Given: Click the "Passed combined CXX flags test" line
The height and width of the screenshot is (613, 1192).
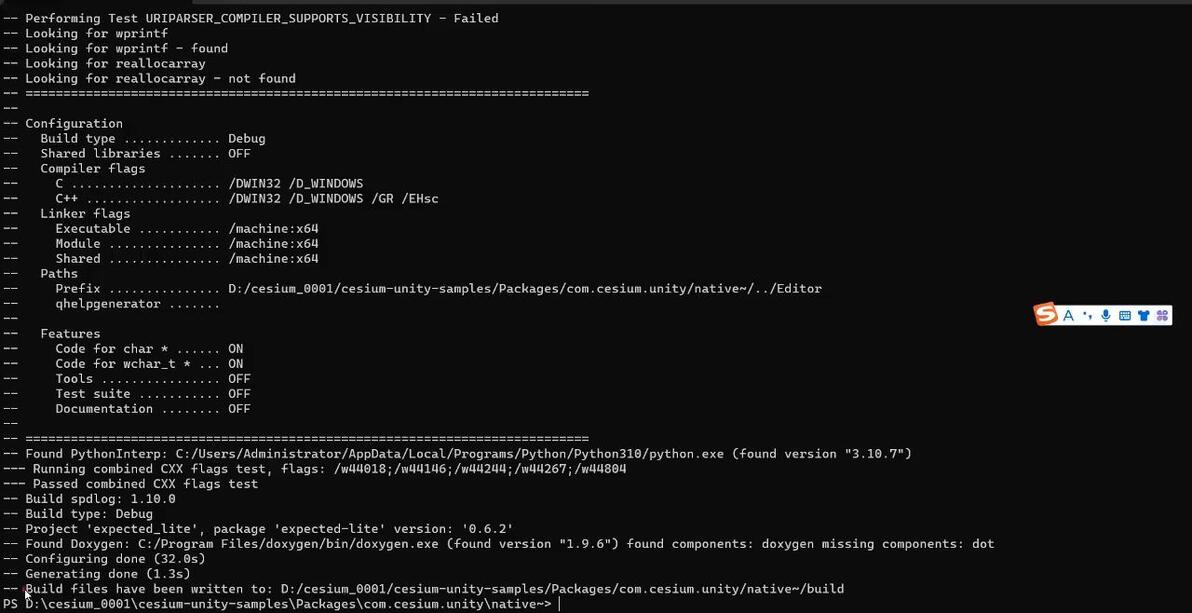Looking at the screenshot, I should (x=145, y=484).
